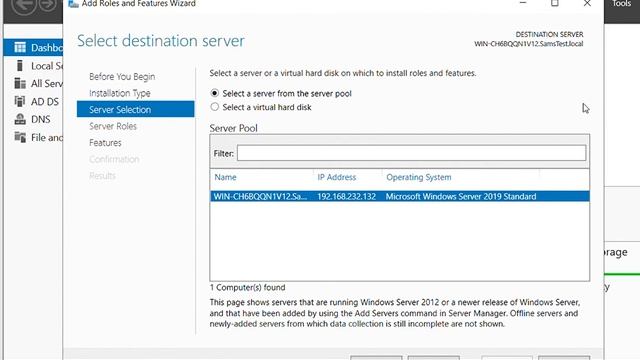The height and width of the screenshot is (360, 640).
Task: Click the DNS sidebar label
Action: pyautogui.click(x=40, y=119)
